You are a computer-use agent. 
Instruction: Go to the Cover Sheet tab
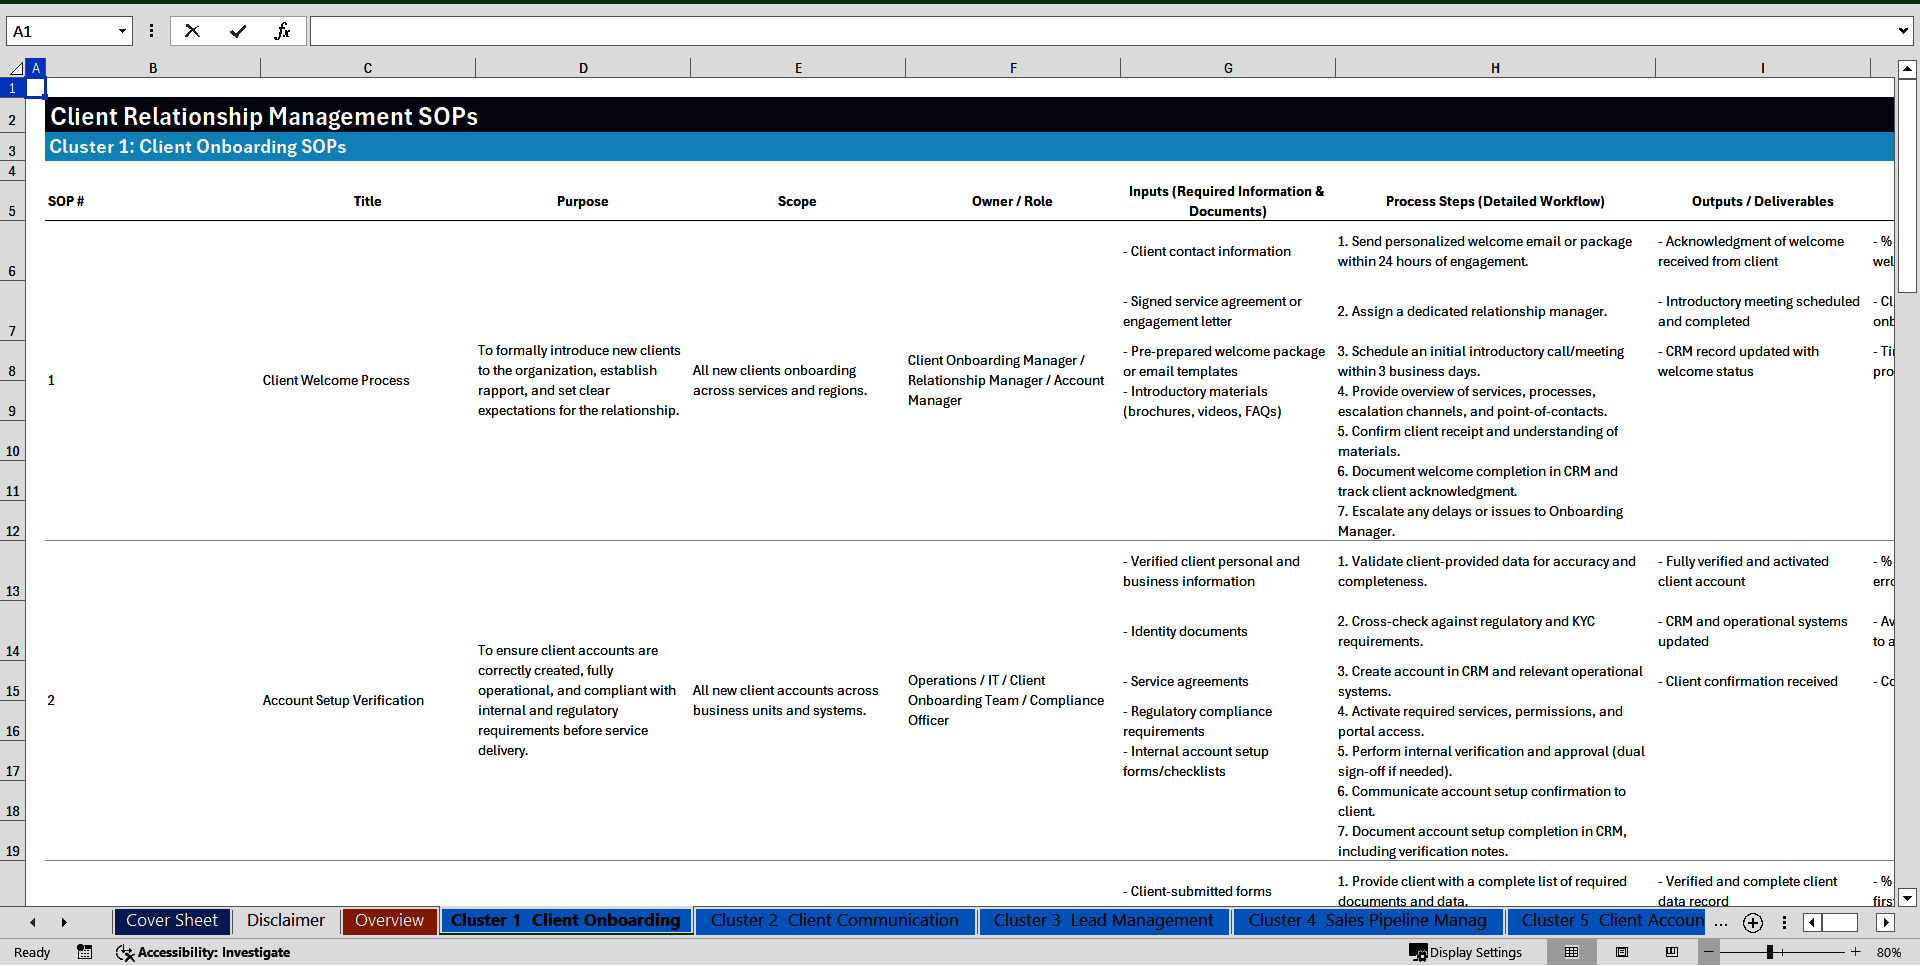point(171,921)
